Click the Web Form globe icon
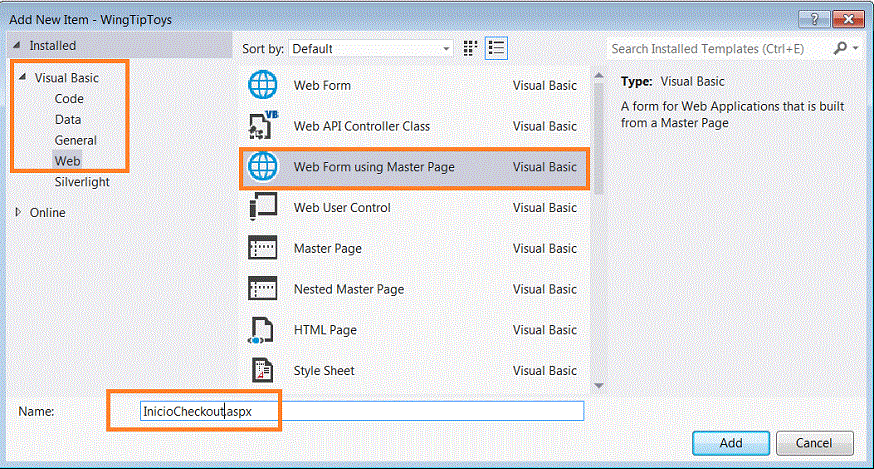 coord(262,86)
